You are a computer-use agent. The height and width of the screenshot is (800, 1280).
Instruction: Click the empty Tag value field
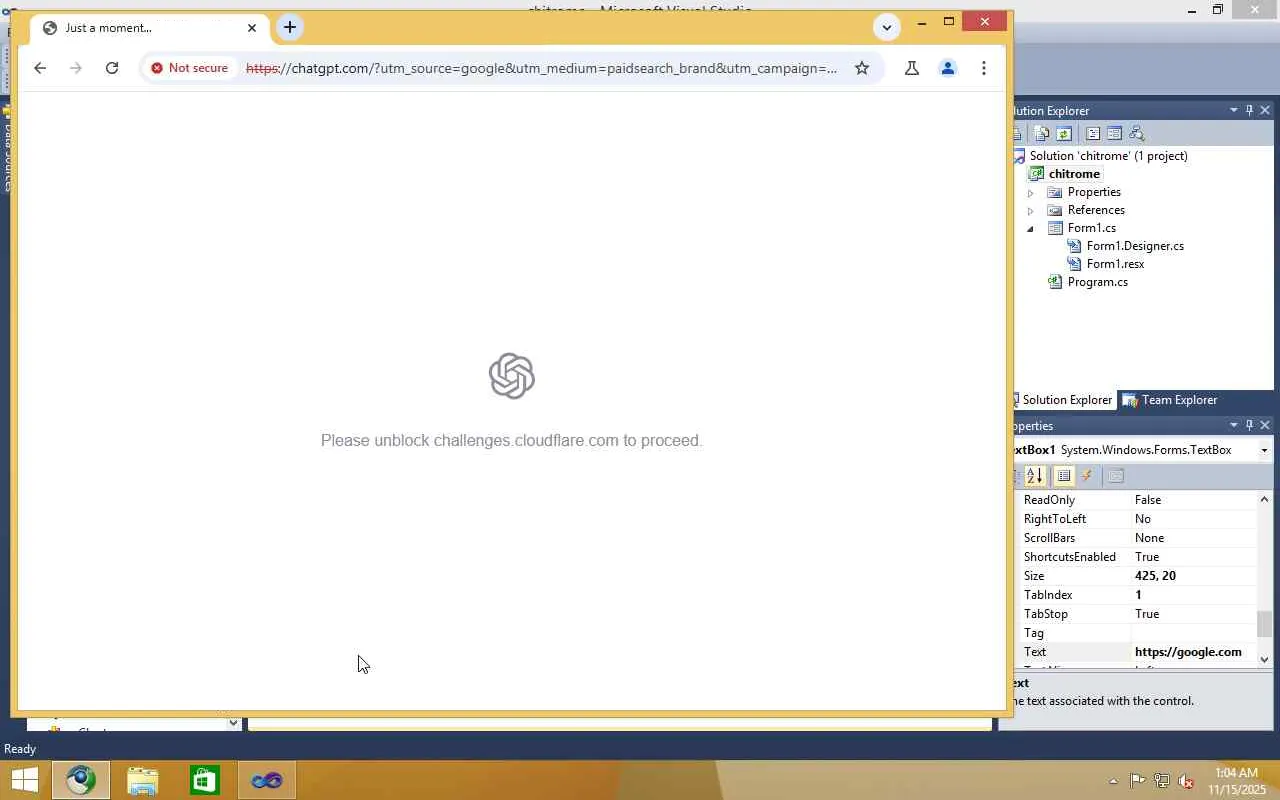point(1194,633)
